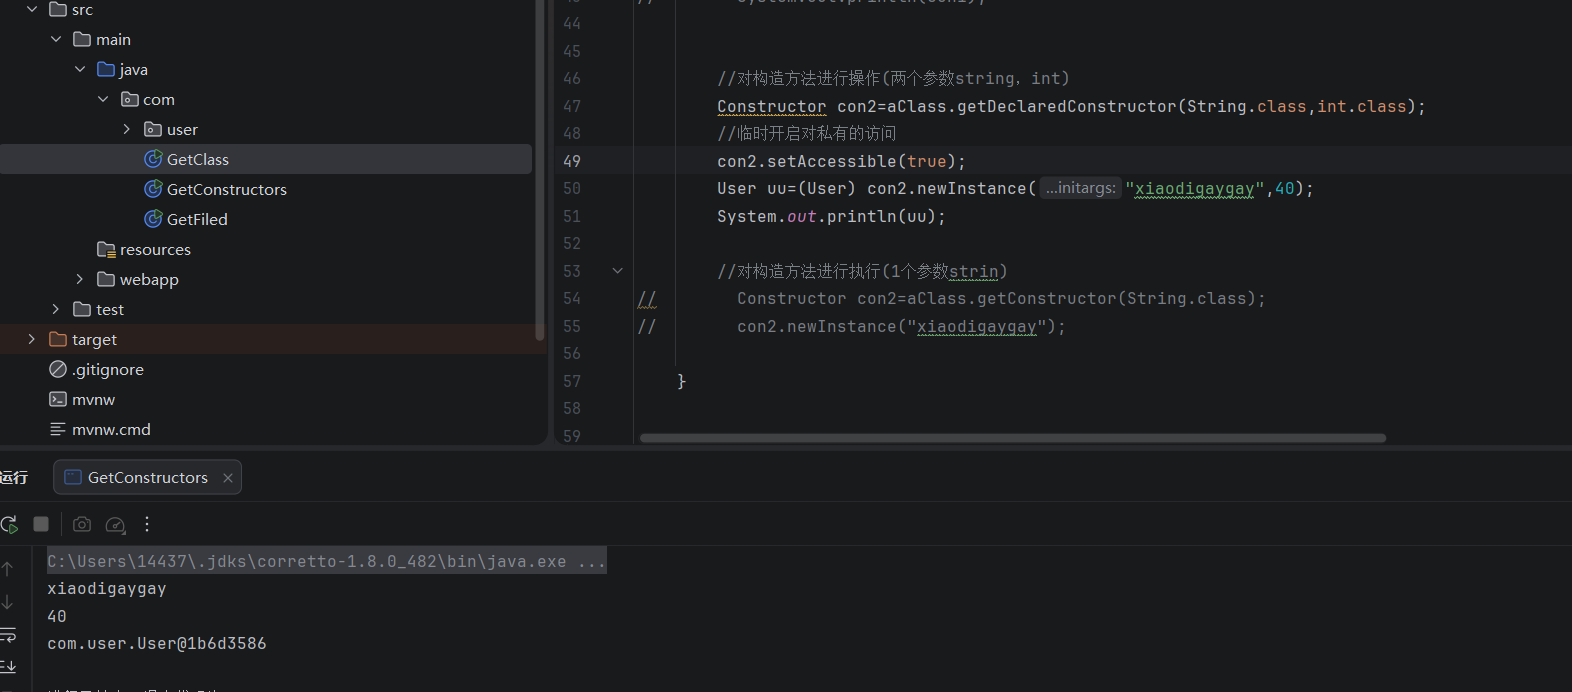Click the GetConstructors class icon in tree
The width and height of the screenshot is (1572, 692).
pyautogui.click(x=153, y=189)
